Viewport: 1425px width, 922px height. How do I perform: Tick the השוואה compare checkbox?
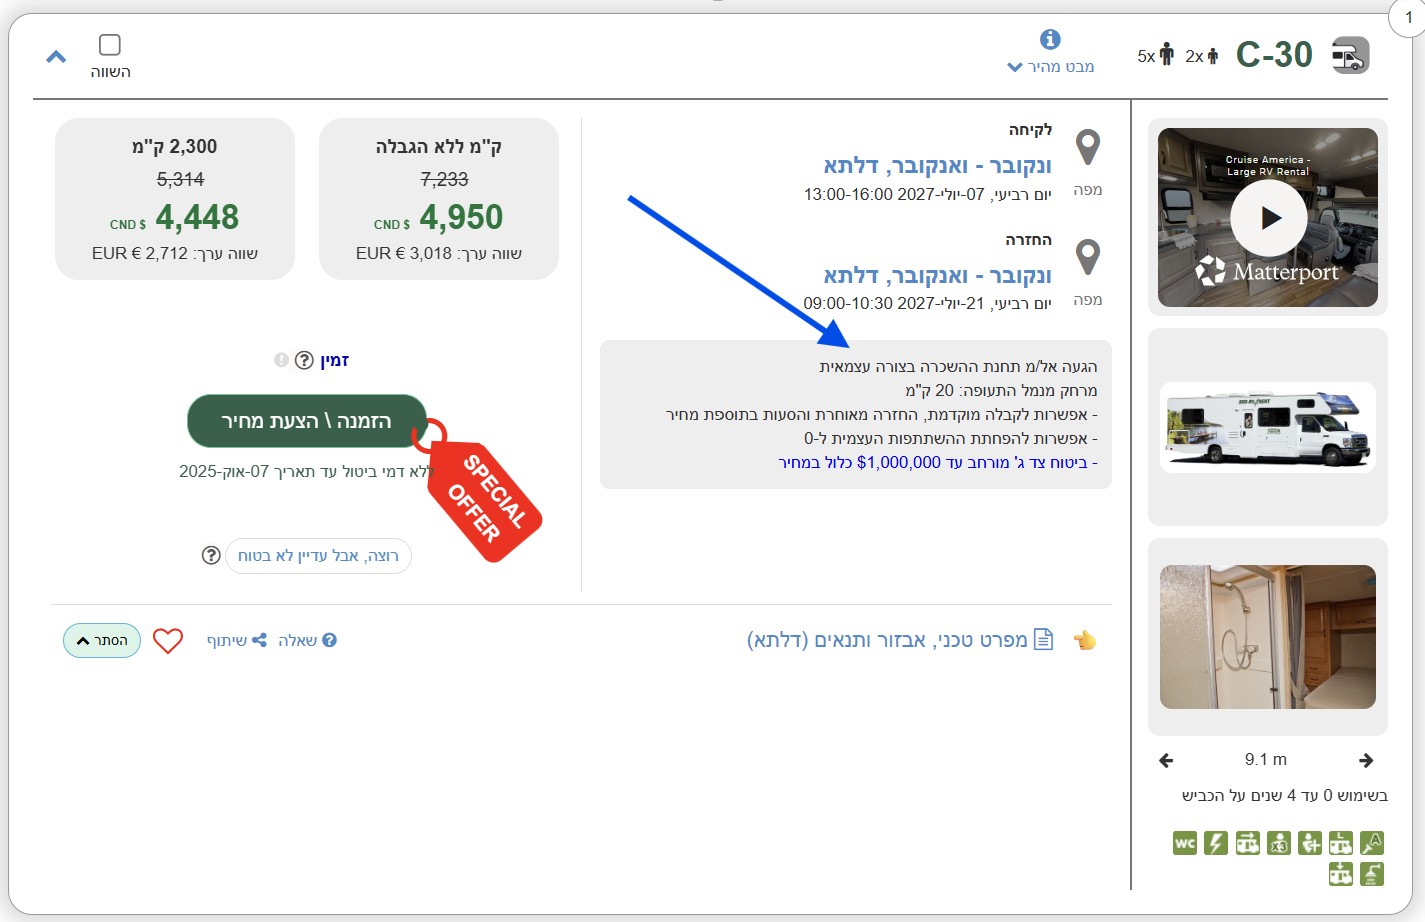[x=110, y=45]
